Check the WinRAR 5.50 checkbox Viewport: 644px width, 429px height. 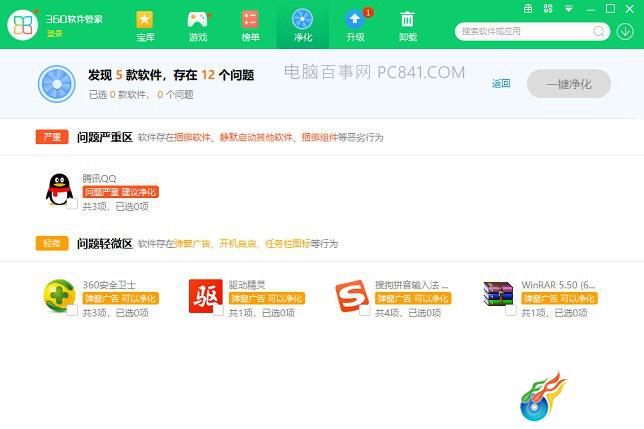[x=511, y=310]
